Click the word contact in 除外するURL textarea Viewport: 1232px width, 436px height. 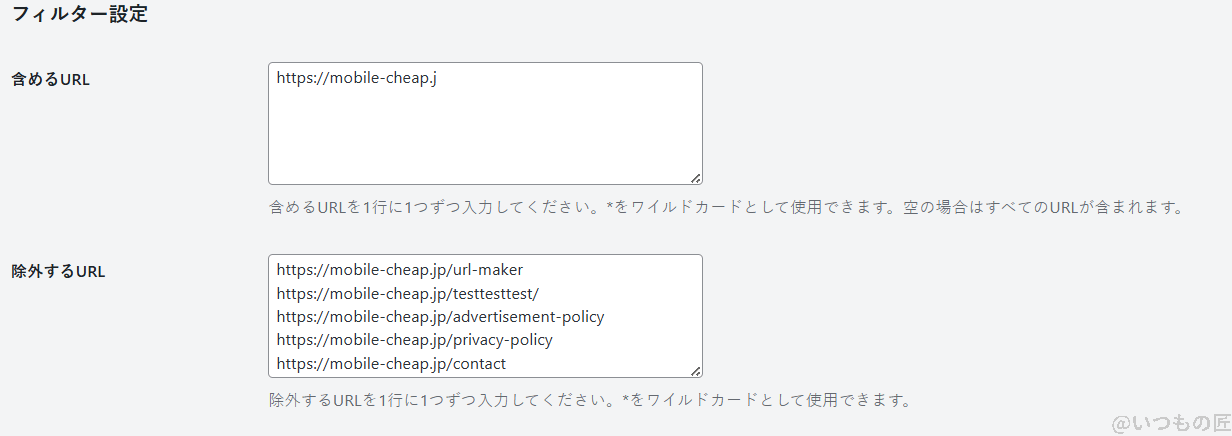click(479, 364)
